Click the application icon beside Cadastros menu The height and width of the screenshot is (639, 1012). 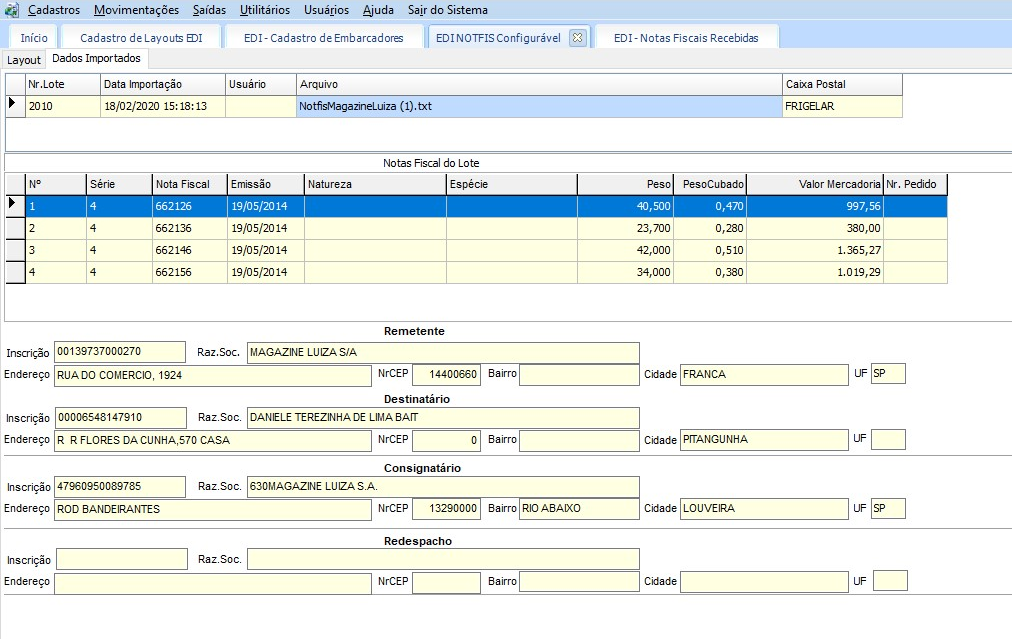[12, 10]
